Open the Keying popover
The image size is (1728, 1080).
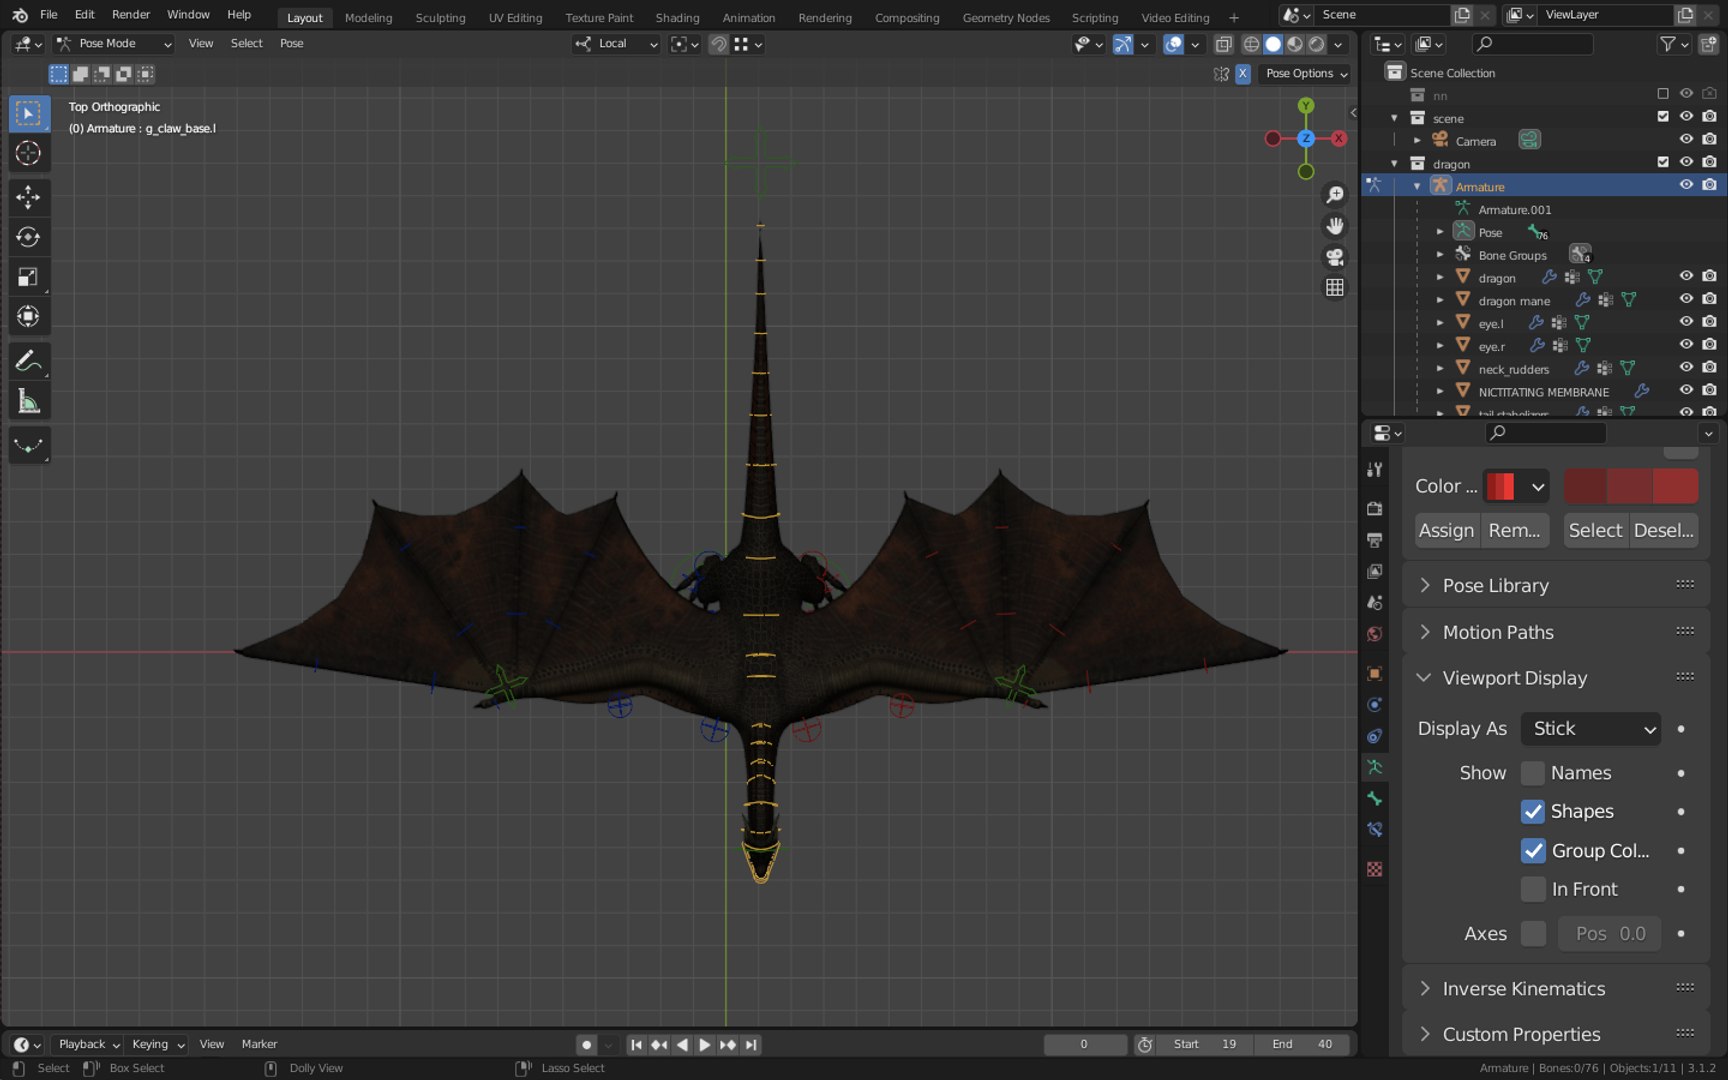click(x=157, y=1044)
